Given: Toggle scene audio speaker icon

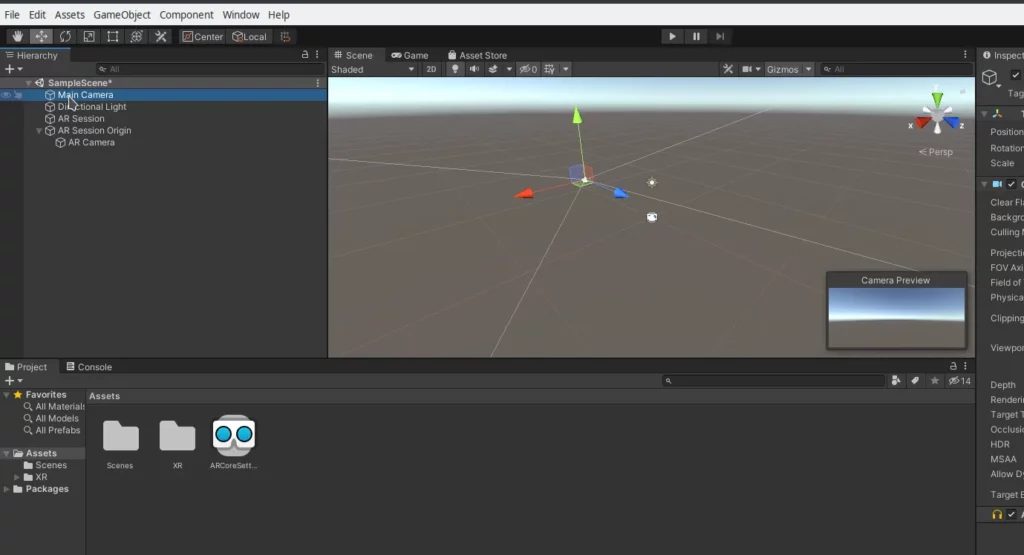Looking at the screenshot, I should pyautogui.click(x=474, y=69).
